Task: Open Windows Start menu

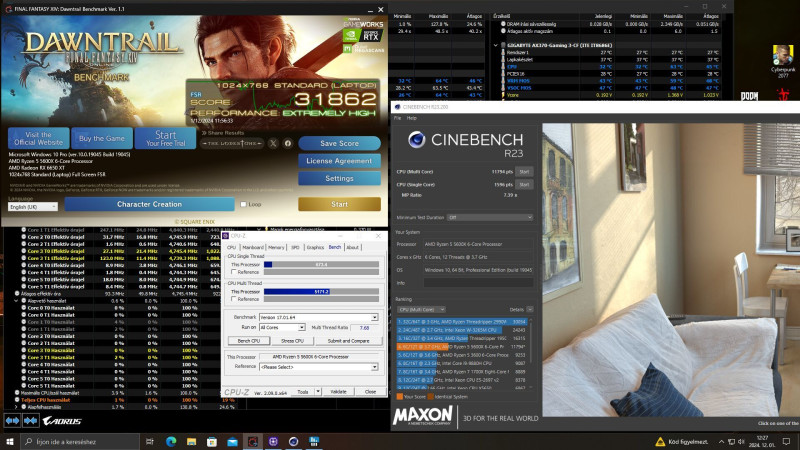Action: (x=10, y=441)
